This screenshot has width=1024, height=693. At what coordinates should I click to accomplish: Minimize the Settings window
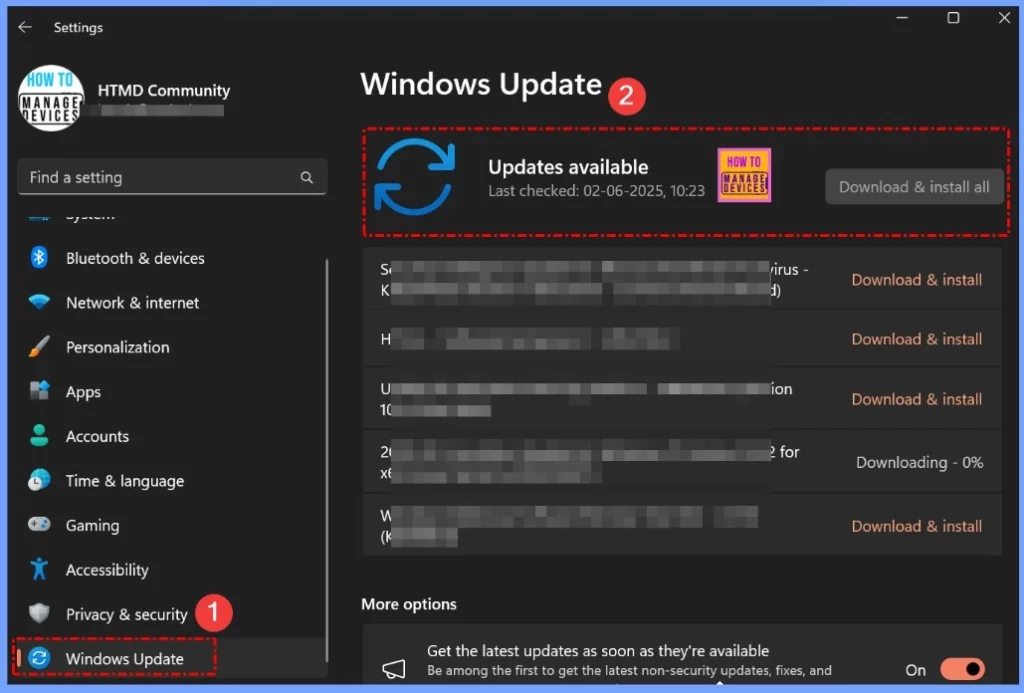point(902,18)
